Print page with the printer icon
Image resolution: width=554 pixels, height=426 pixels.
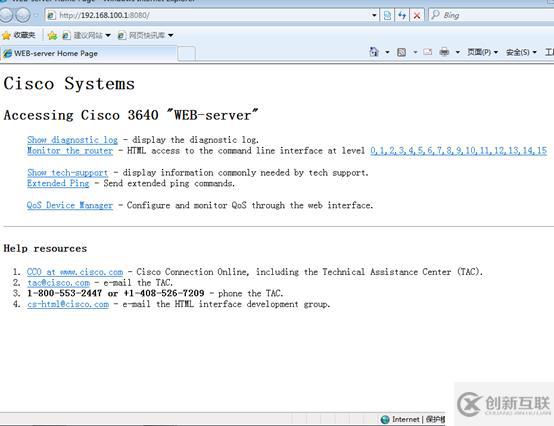(x=444, y=52)
